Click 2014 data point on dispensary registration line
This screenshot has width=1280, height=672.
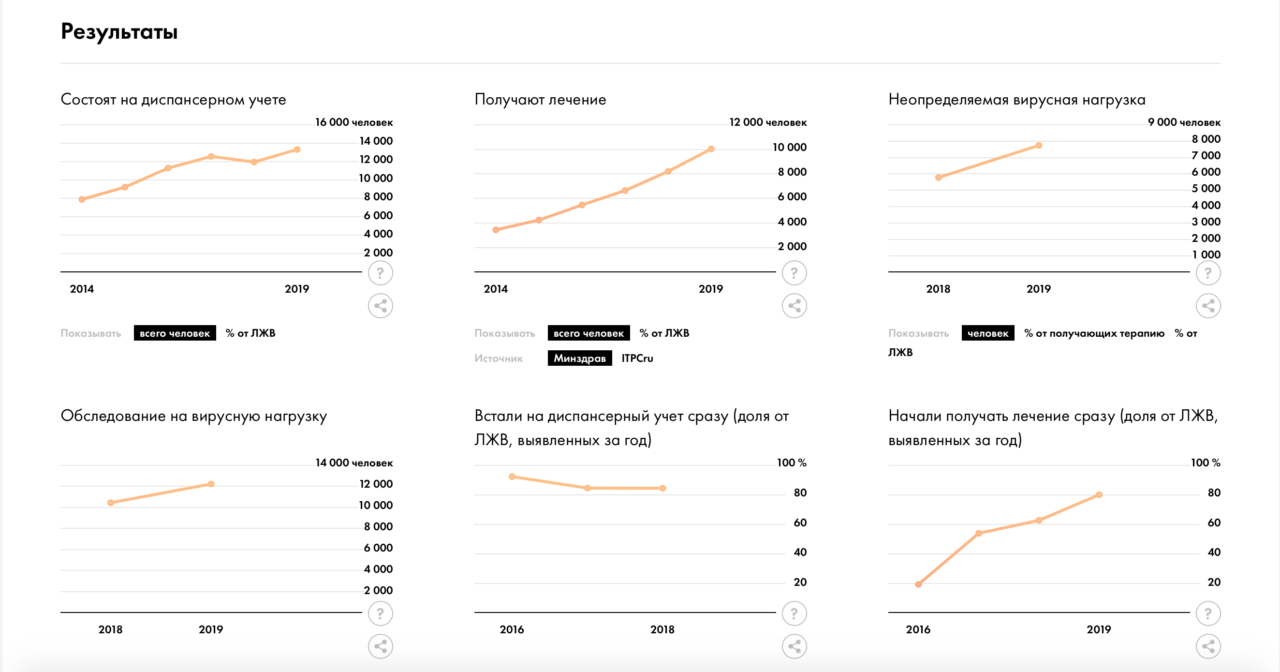click(82, 199)
